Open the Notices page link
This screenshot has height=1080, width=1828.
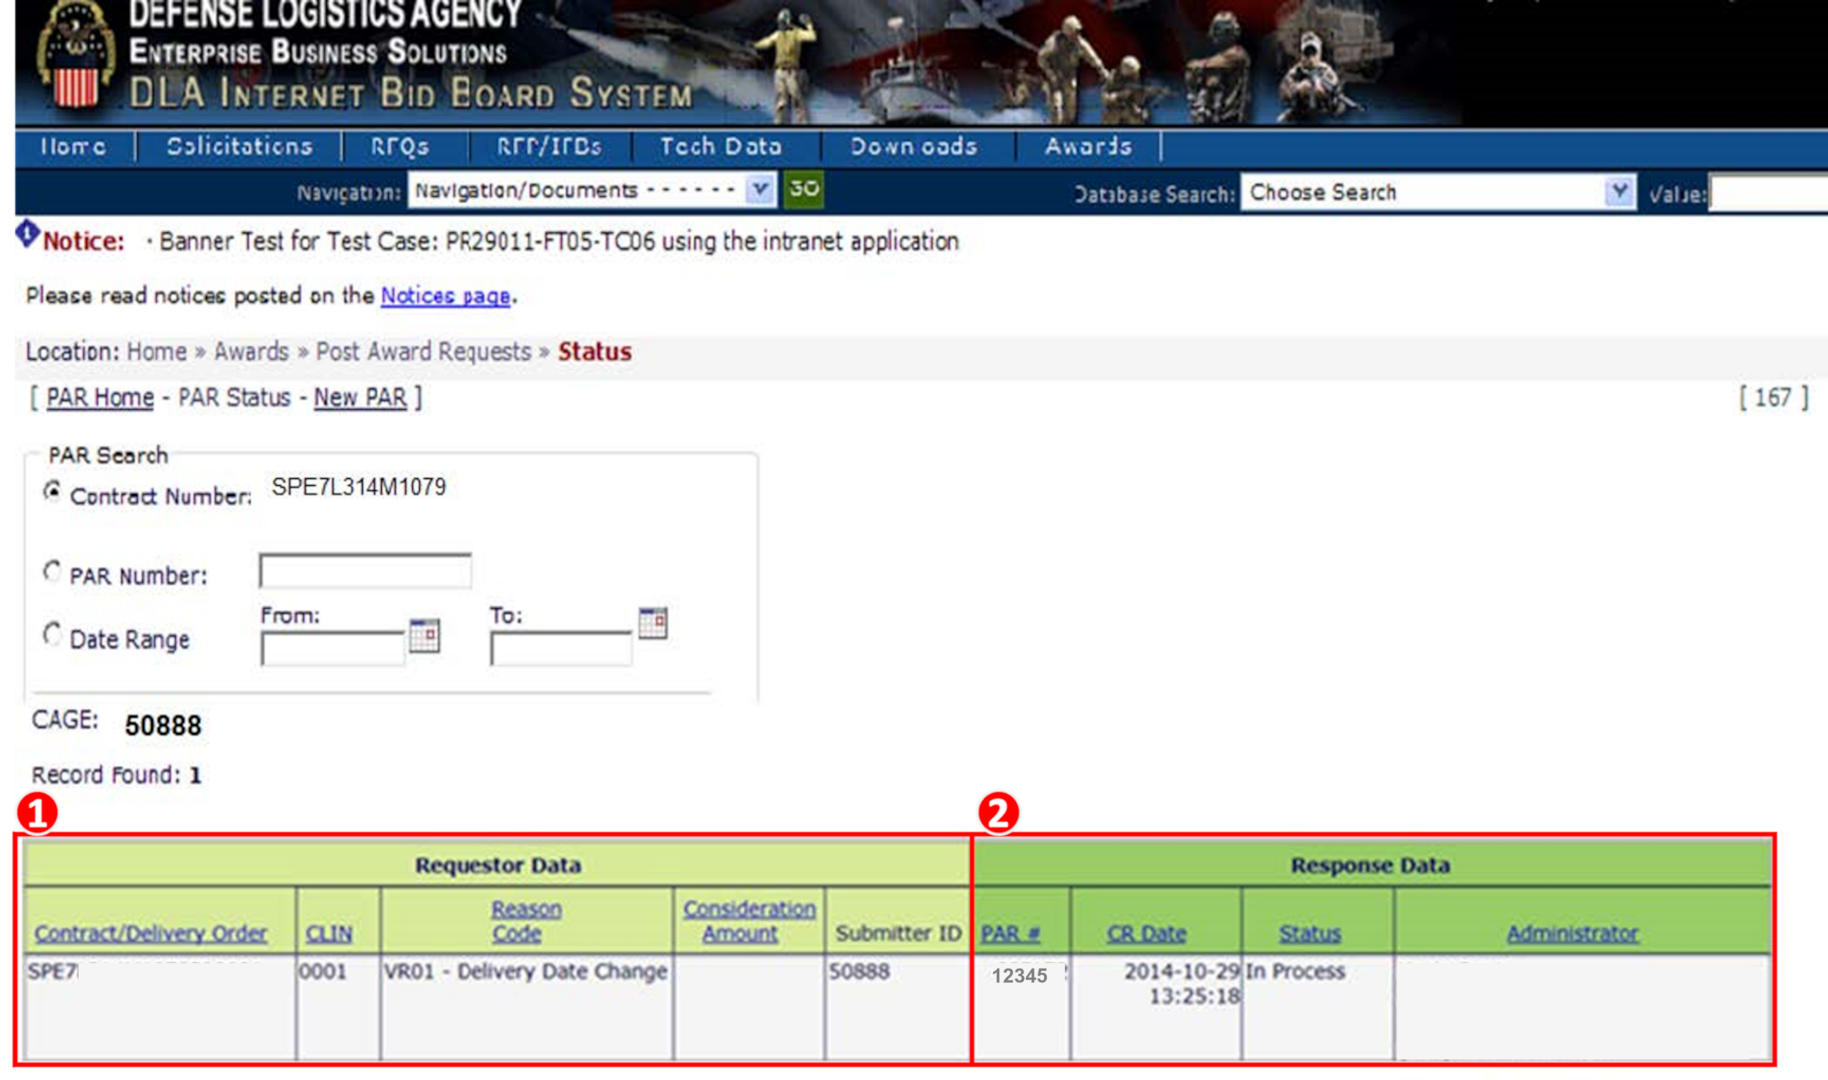pos(445,296)
